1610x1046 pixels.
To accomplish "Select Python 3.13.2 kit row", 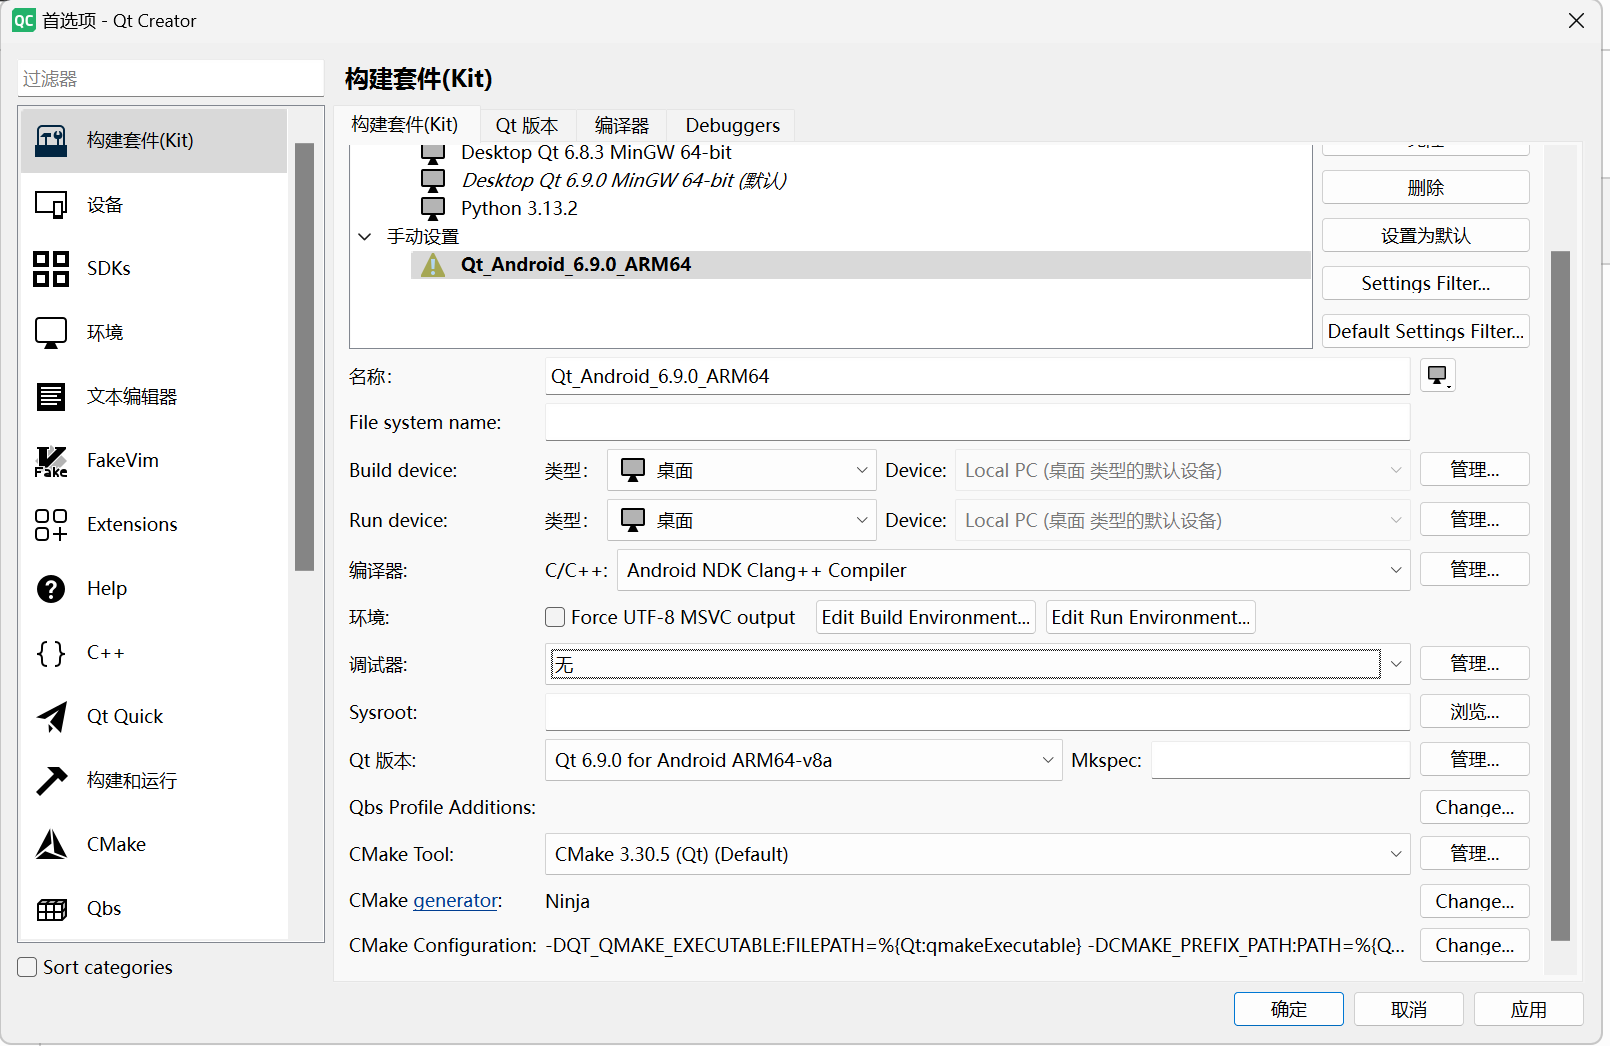I will pyautogui.click(x=860, y=208).
